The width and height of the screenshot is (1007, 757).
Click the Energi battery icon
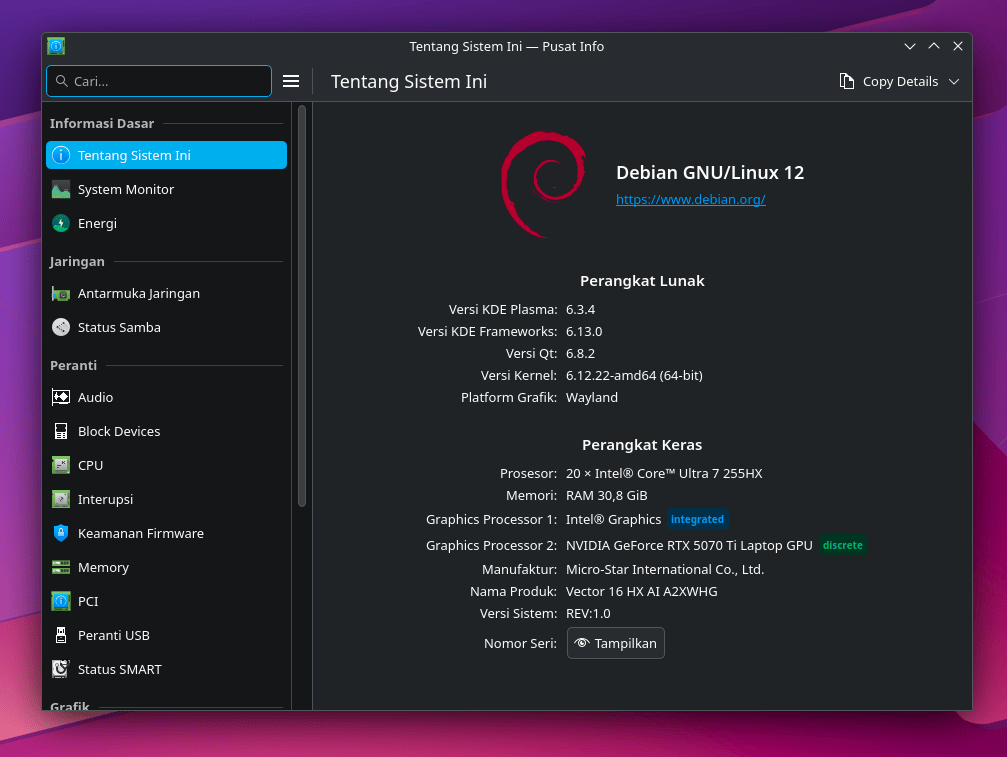point(60,223)
